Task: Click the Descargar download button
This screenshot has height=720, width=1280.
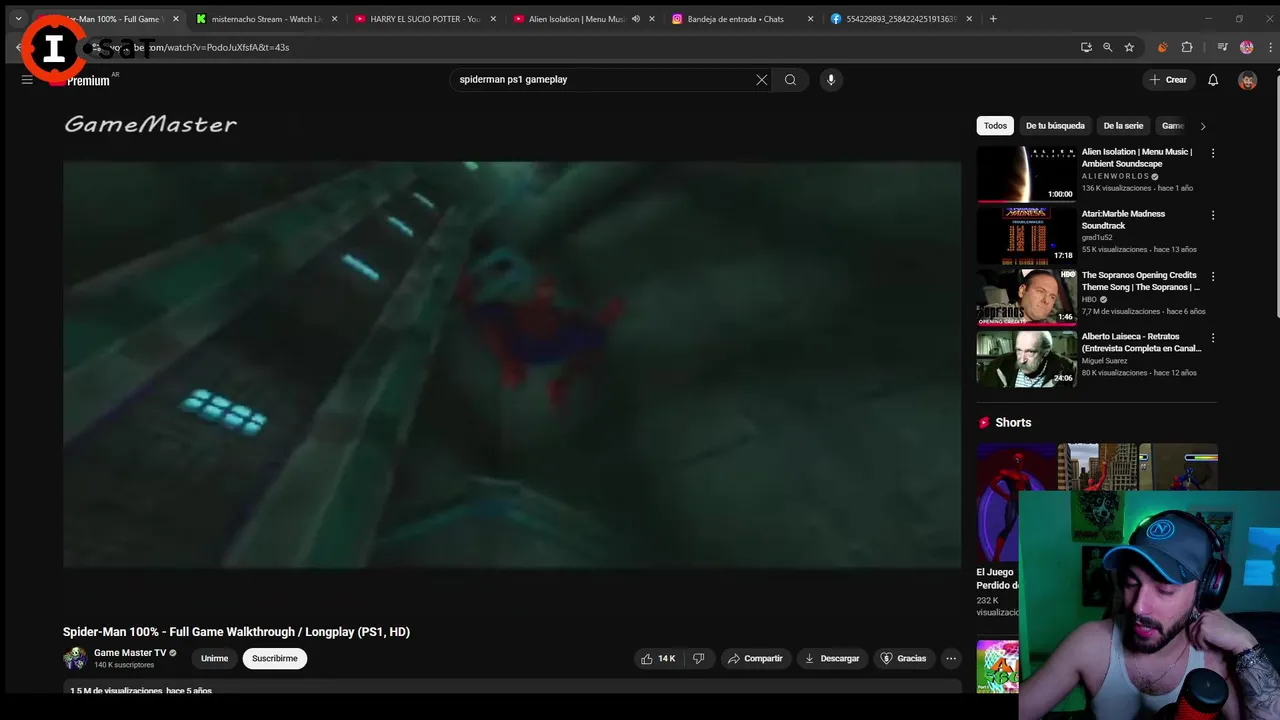Action: (x=832, y=659)
